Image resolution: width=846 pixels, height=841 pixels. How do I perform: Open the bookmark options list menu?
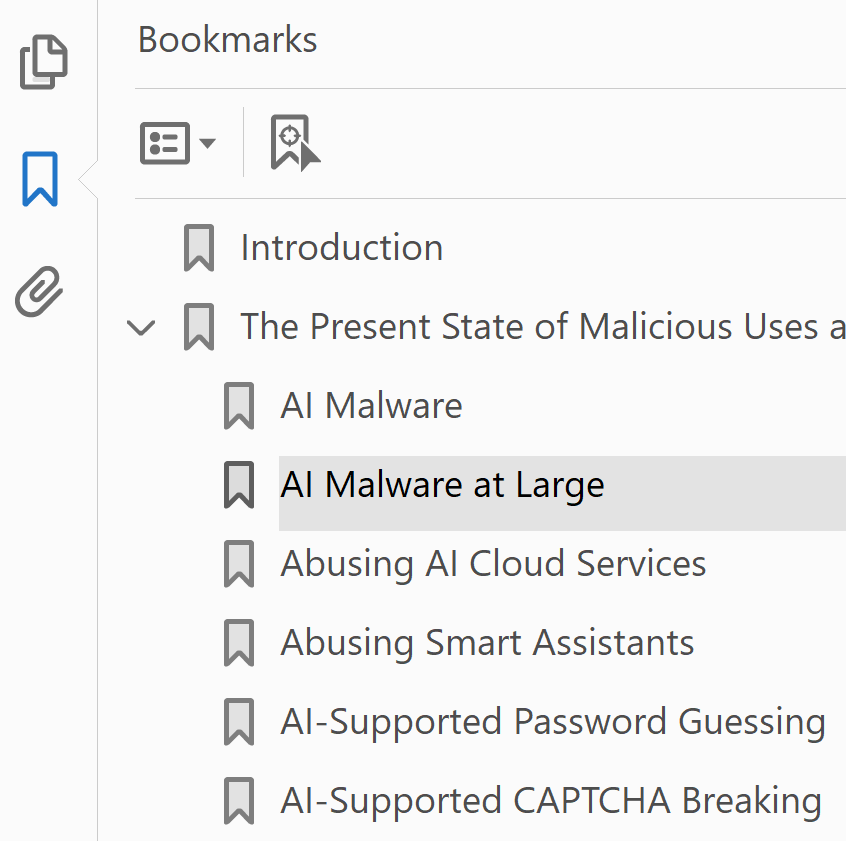(x=178, y=143)
